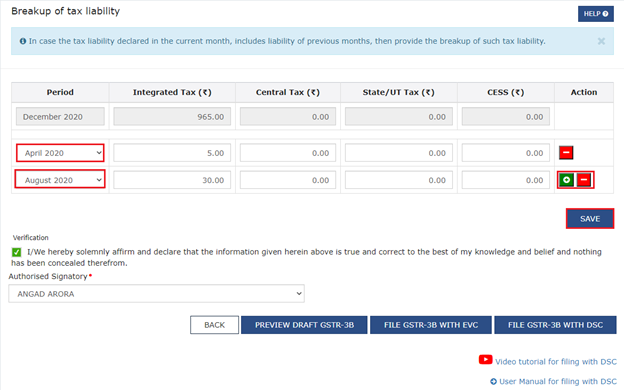Edit August 2020 CESS field
The image size is (624, 390).
506,180
